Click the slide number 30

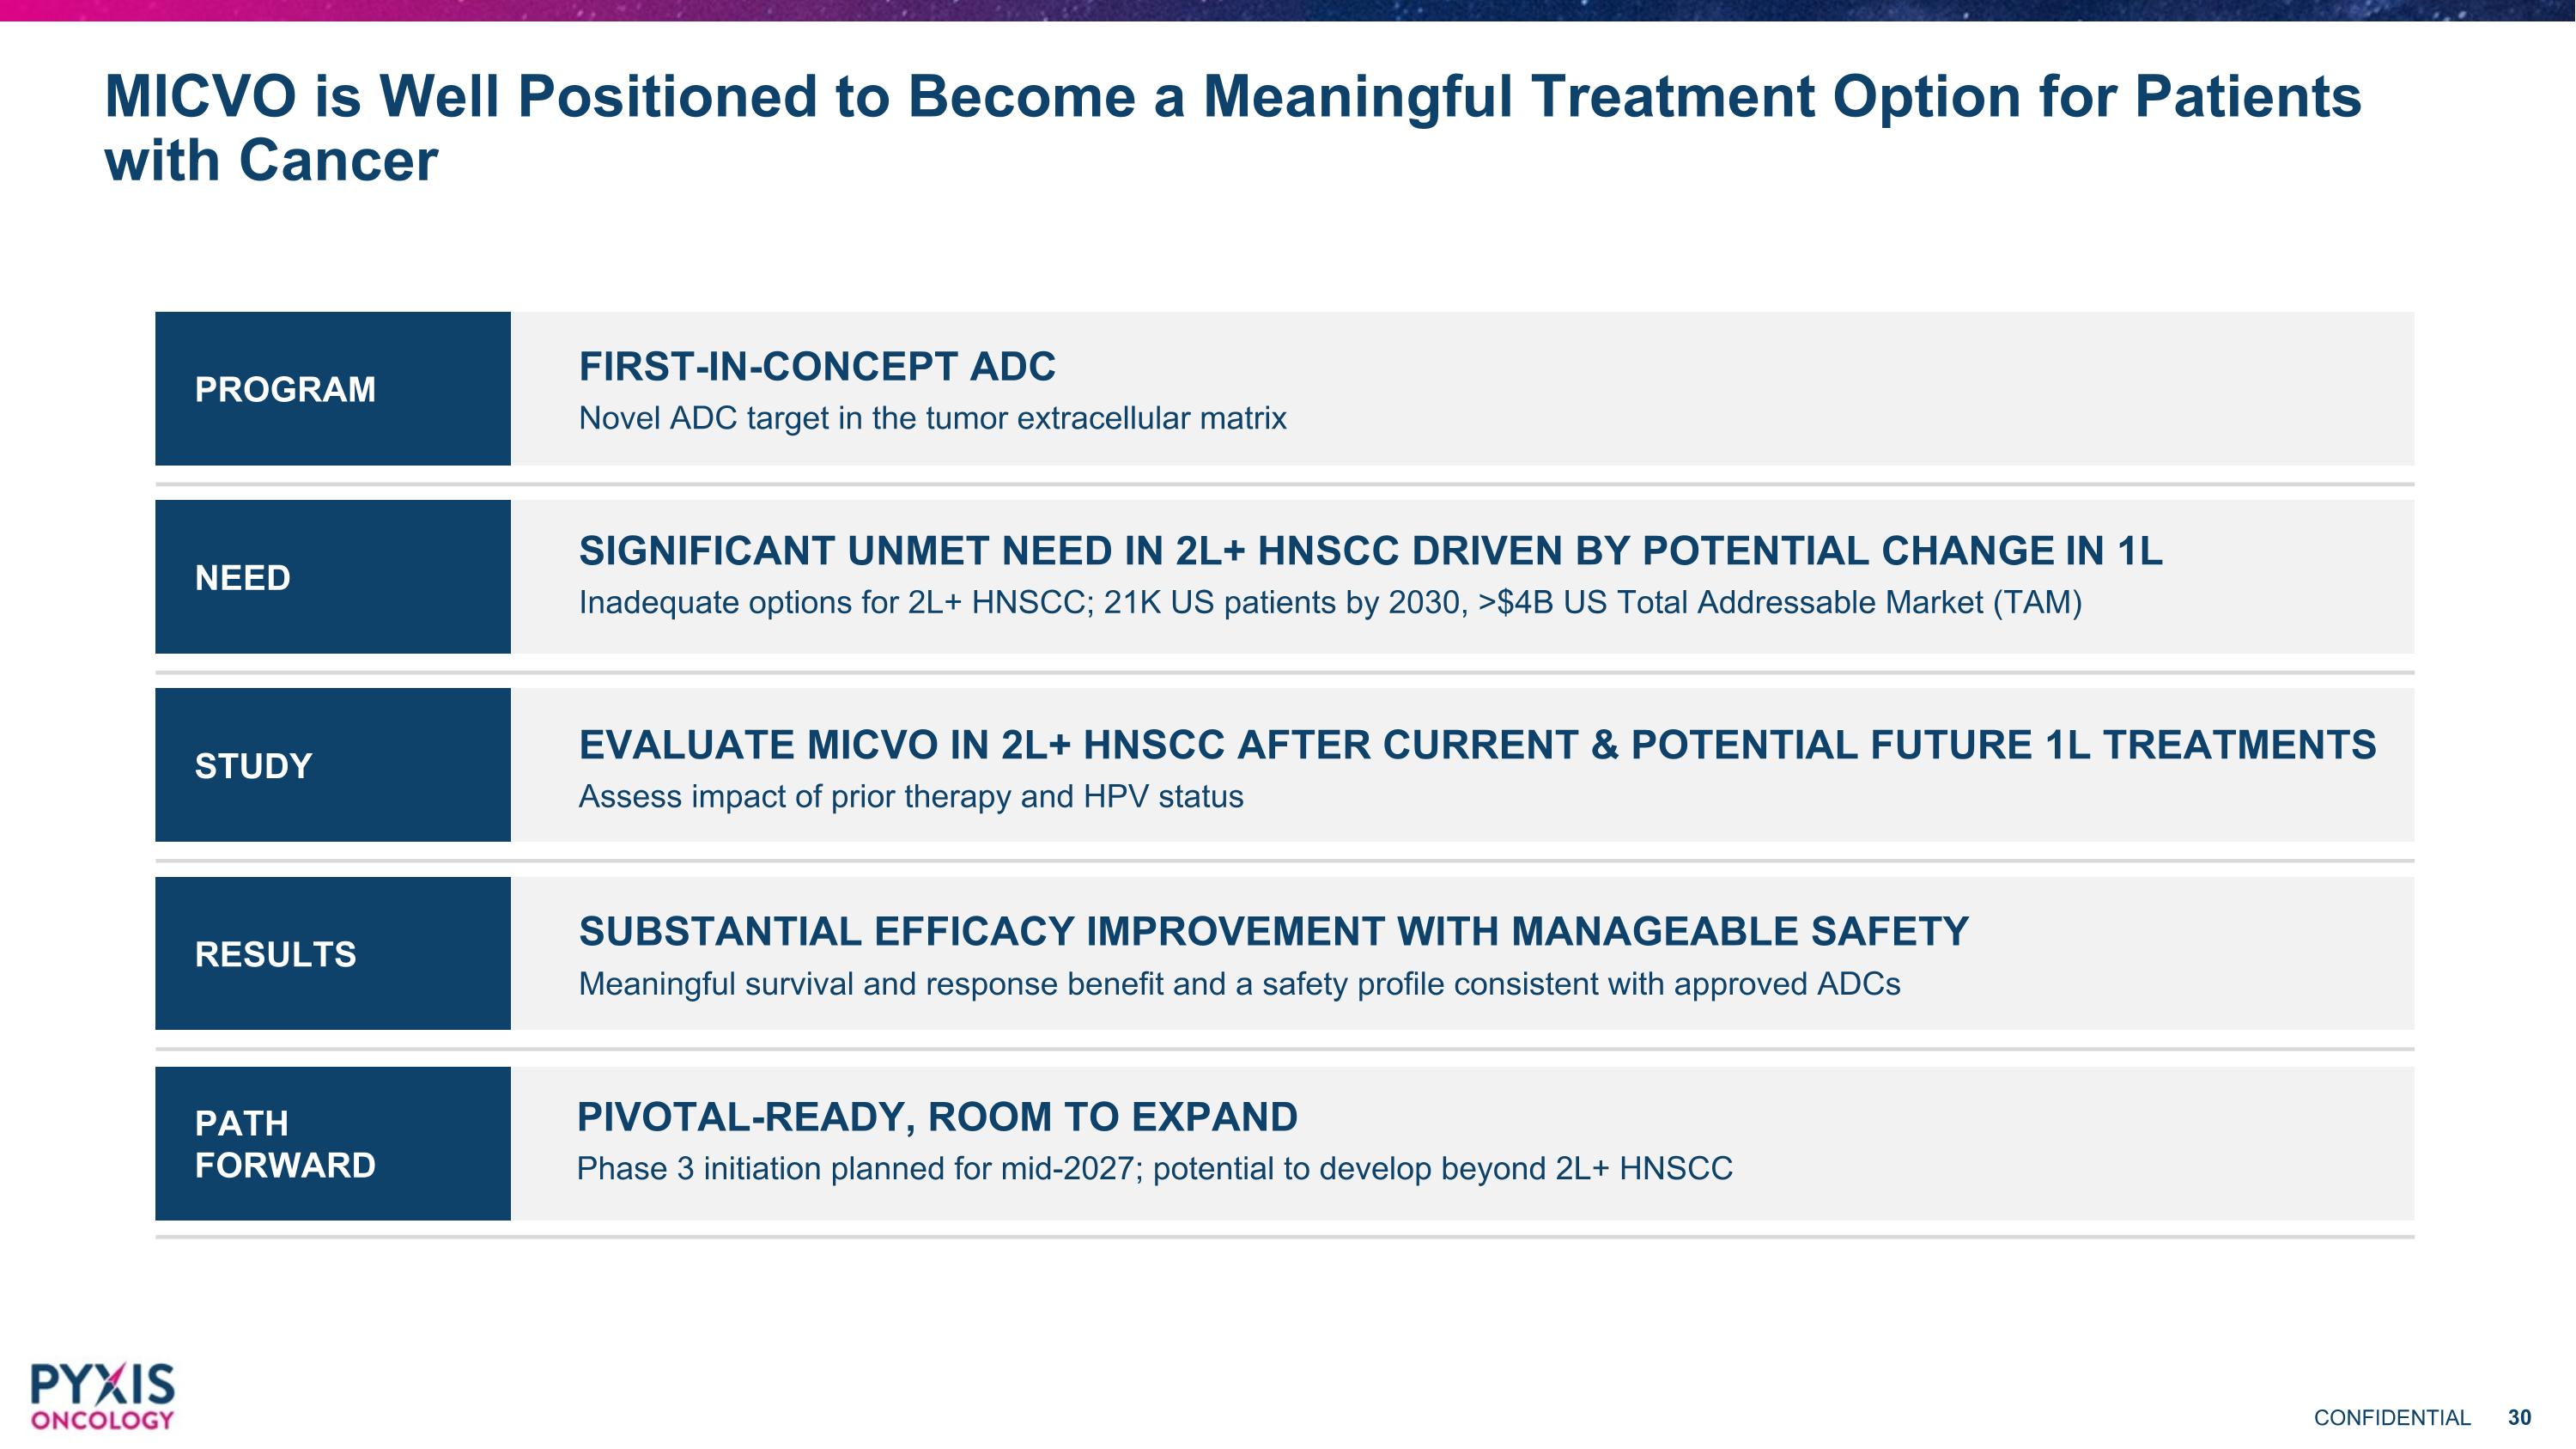(2519, 1418)
